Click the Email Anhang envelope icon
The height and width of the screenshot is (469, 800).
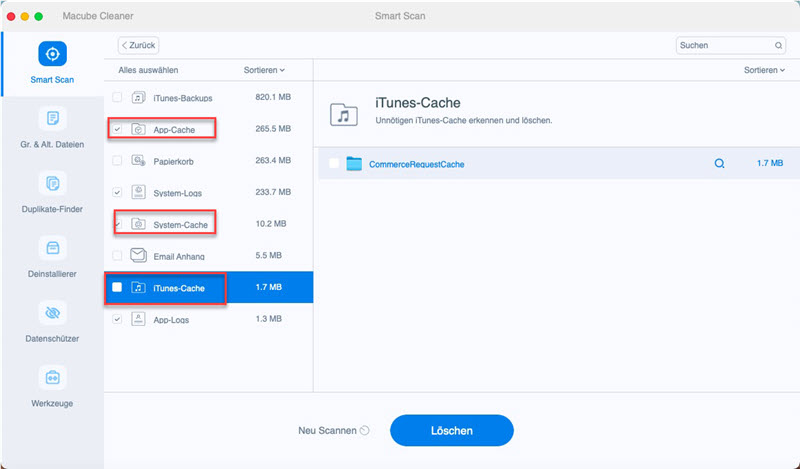pyautogui.click(x=138, y=255)
